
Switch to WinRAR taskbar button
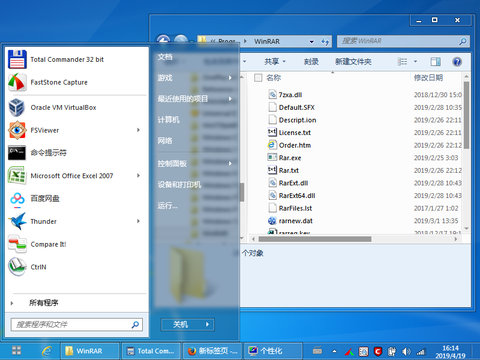[x=90, y=351]
